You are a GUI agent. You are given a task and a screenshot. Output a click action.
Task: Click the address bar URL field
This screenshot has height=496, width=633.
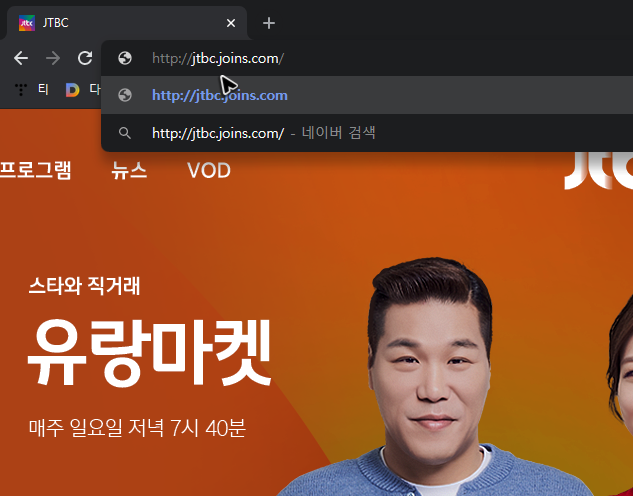[367, 59]
